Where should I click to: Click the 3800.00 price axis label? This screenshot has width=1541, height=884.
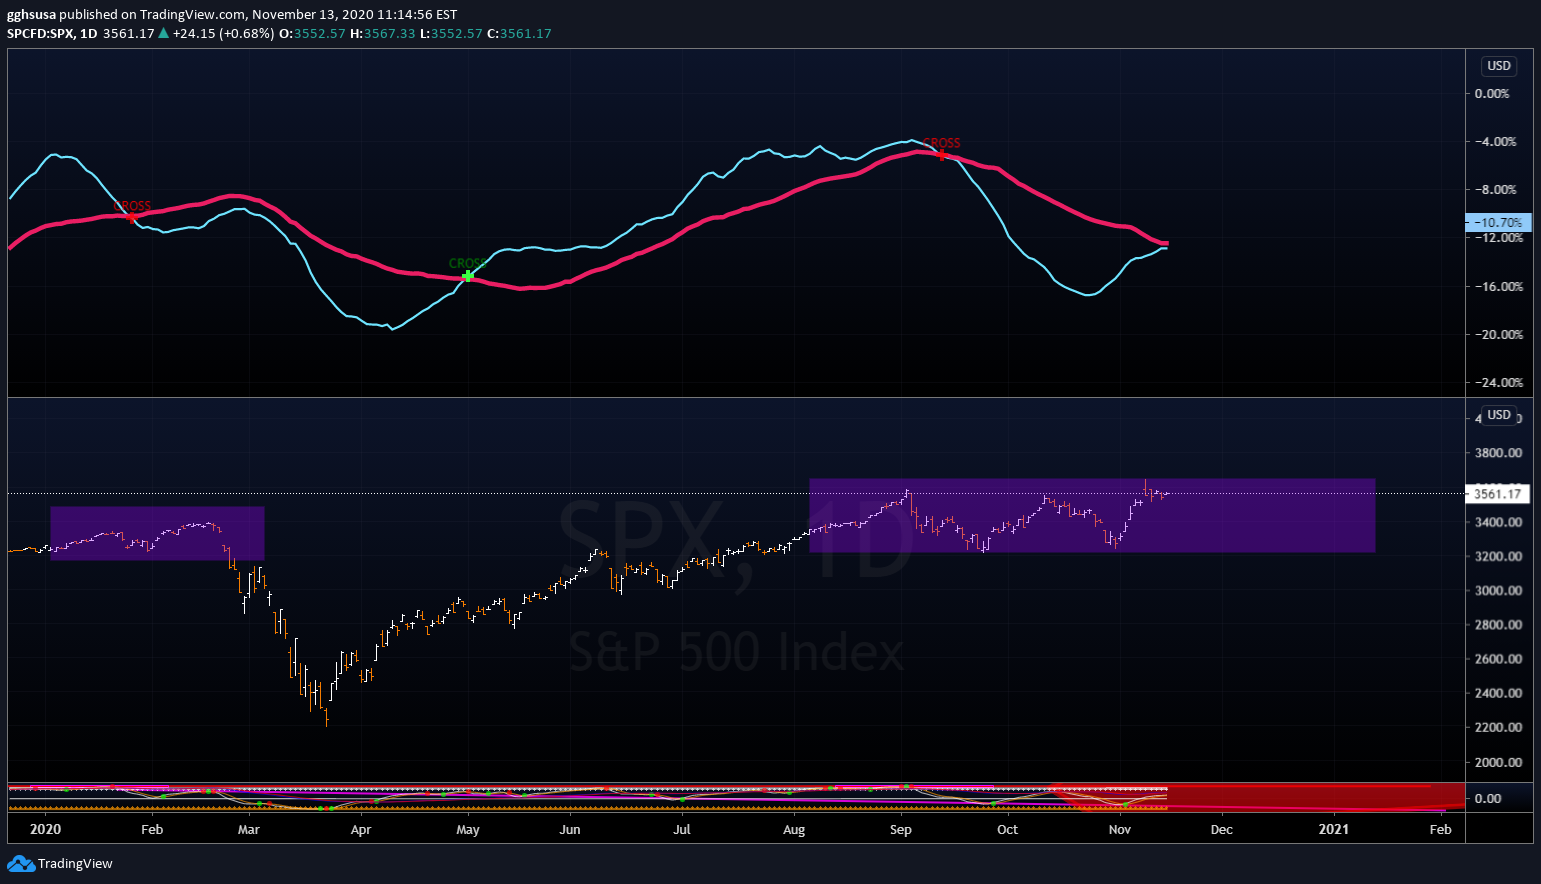click(x=1499, y=453)
